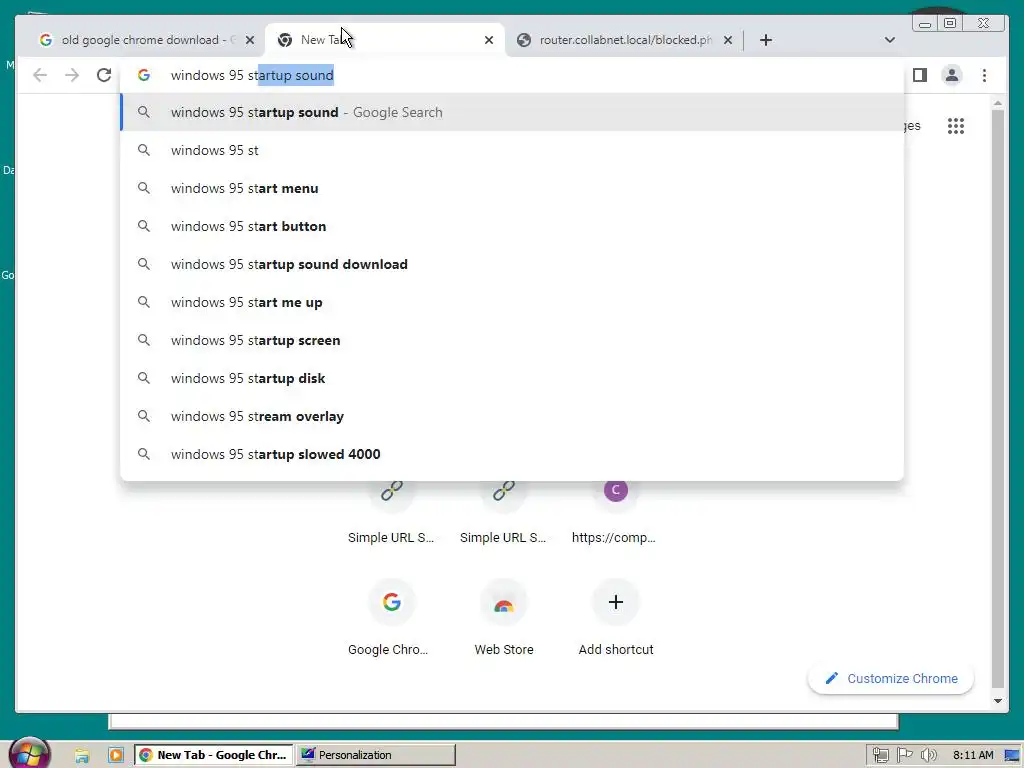
Task: Choose suggestion 'windows 95 start button'
Action: tap(513, 226)
